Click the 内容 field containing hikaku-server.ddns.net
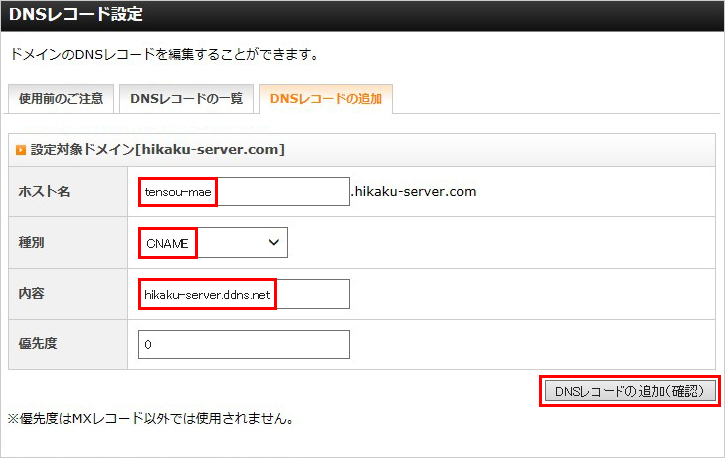Screen dimensions: 725x458 pos(243,294)
